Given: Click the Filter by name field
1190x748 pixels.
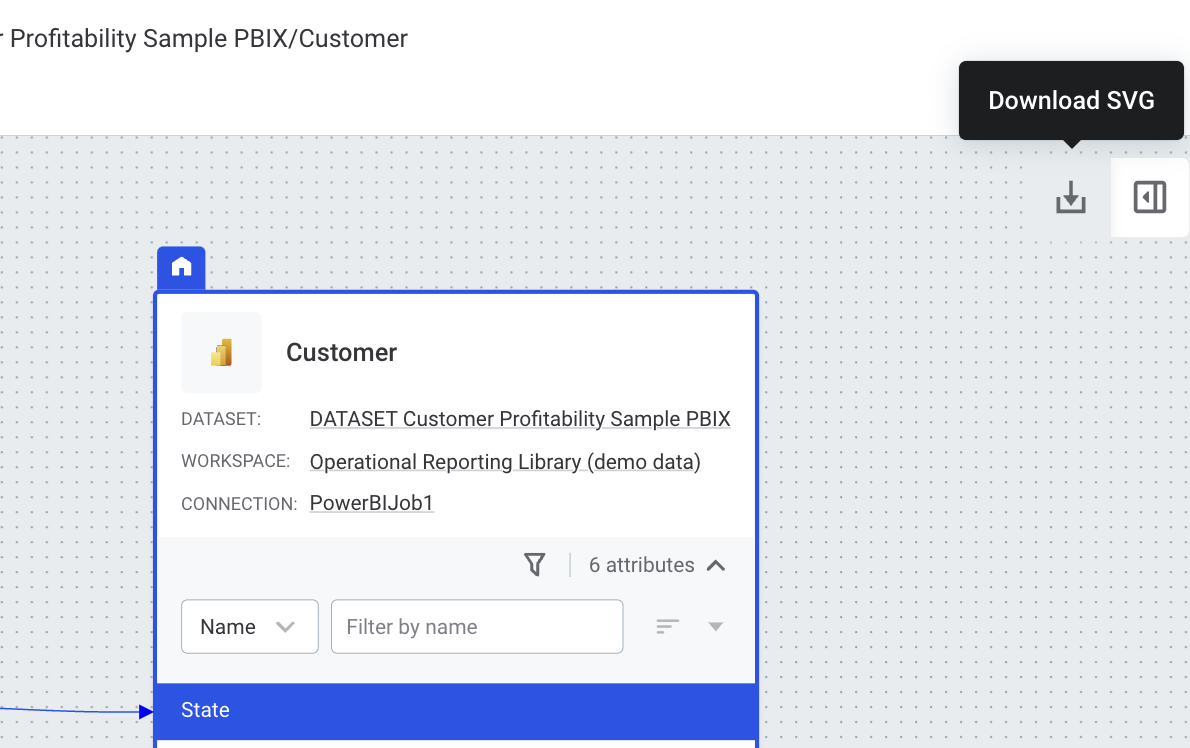Looking at the screenshot, I should (x=477, y=627).
